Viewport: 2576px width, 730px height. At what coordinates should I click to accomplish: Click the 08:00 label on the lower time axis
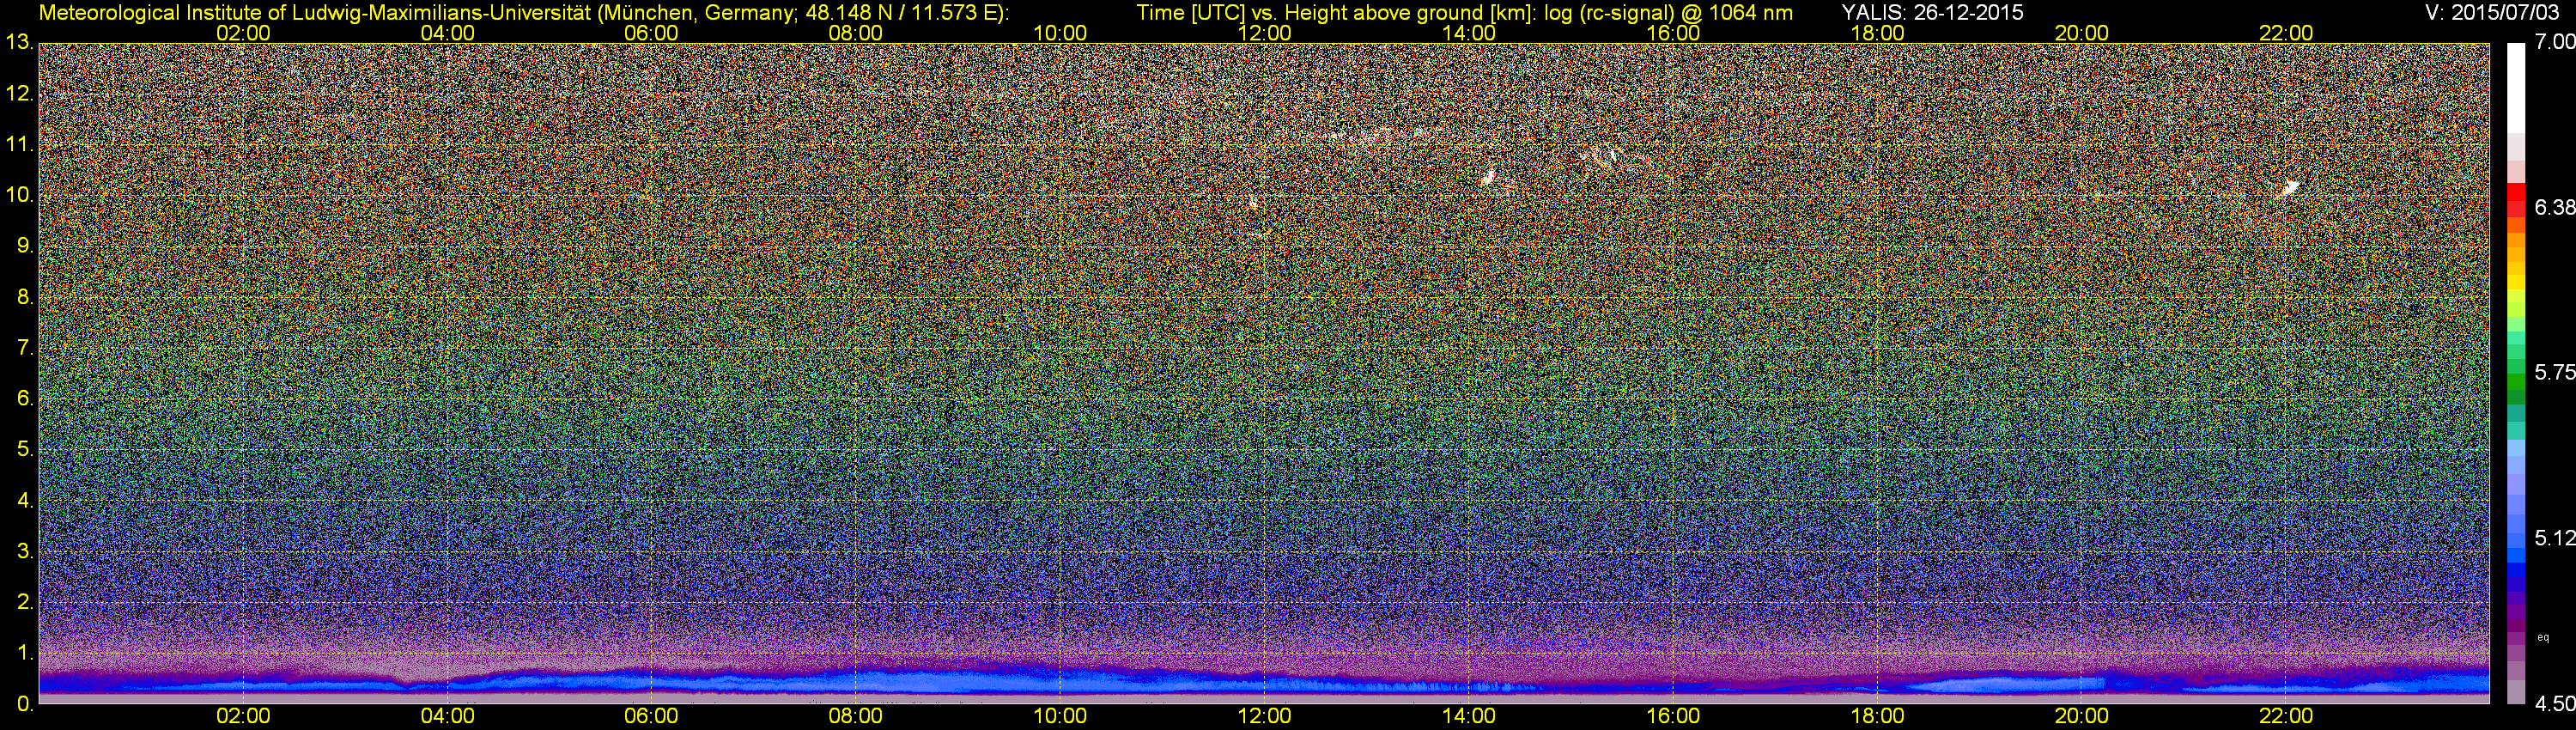click(x=856, y=716)
